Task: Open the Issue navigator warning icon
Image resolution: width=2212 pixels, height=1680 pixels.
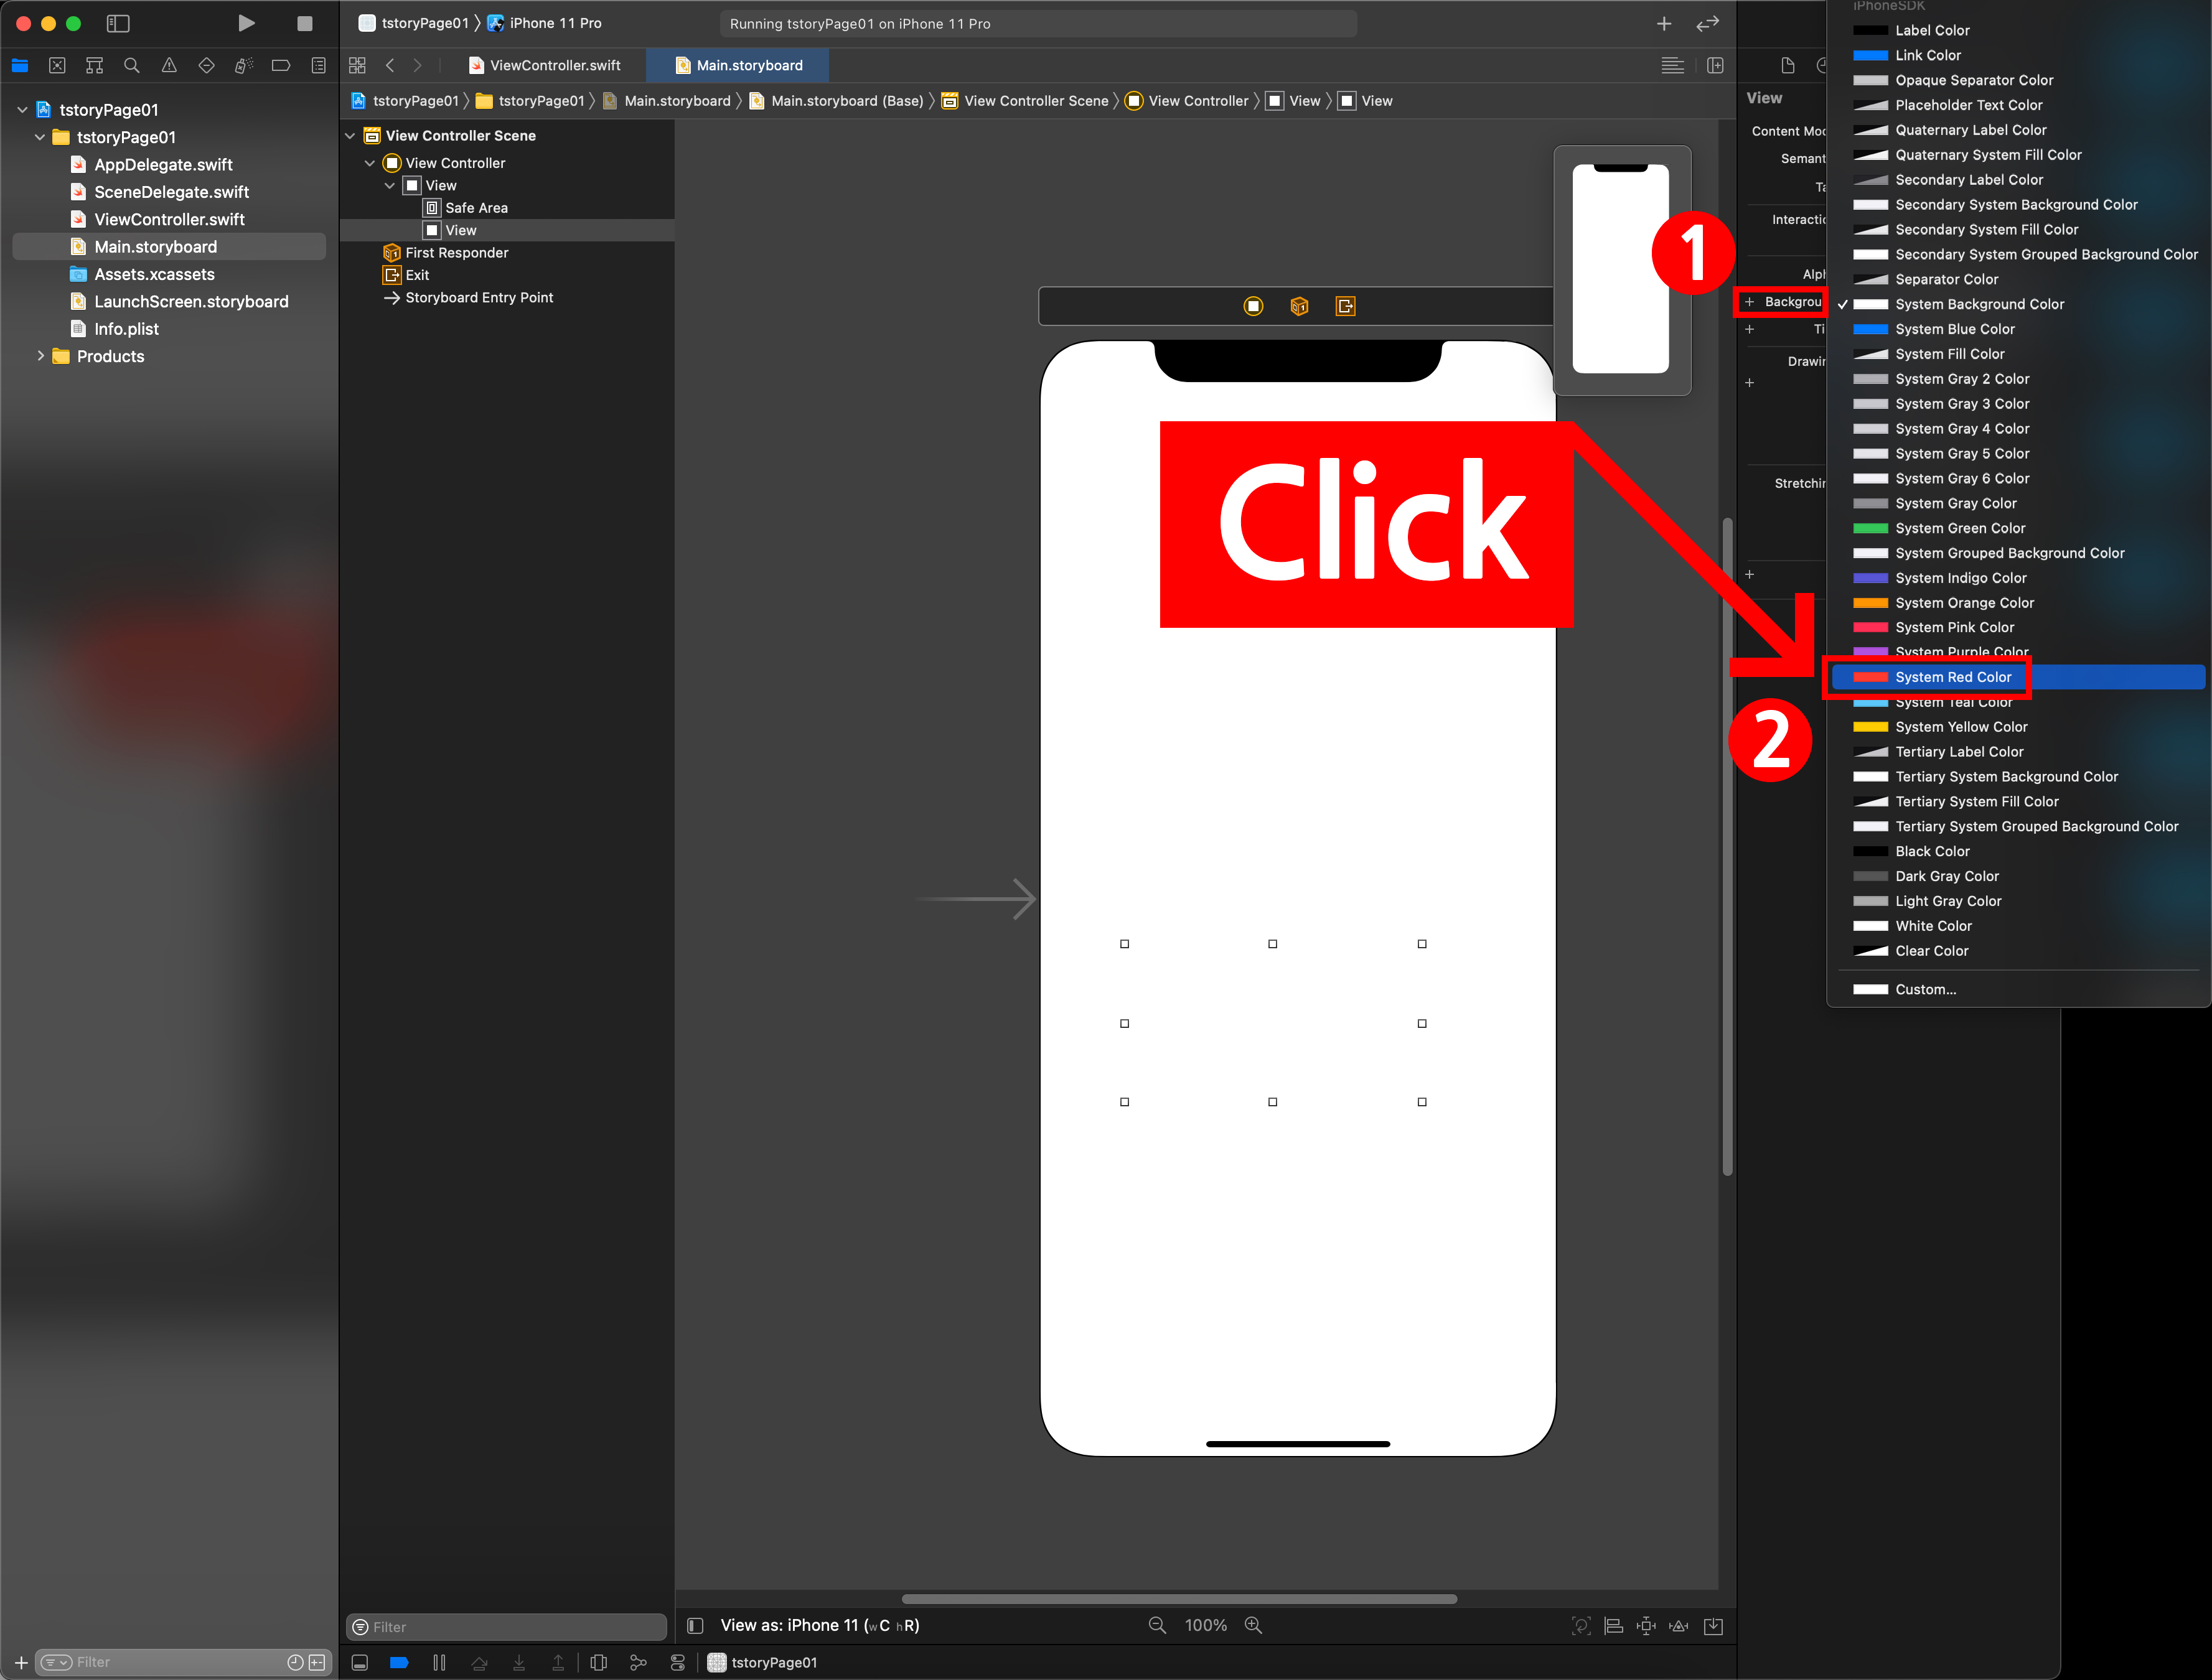Action: [169, 66]
